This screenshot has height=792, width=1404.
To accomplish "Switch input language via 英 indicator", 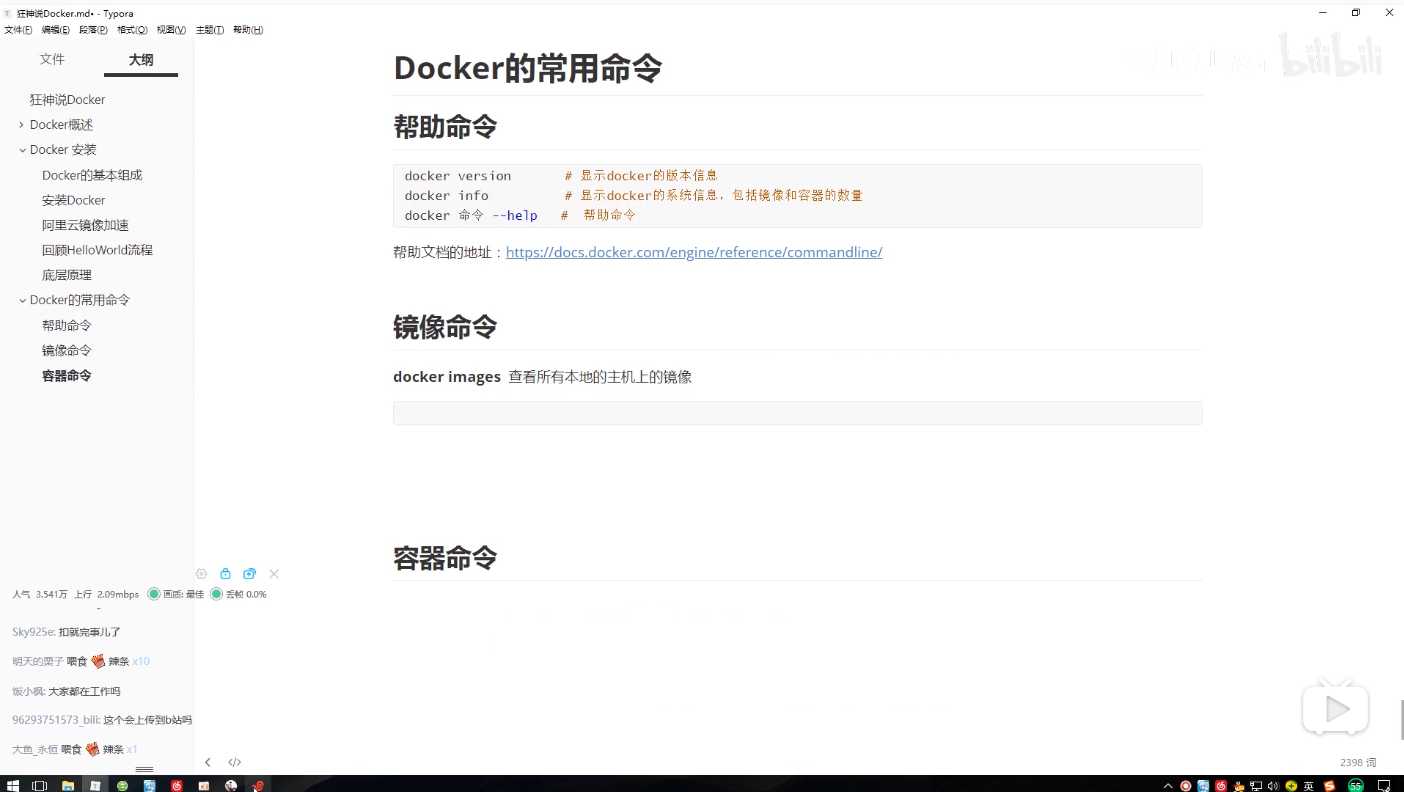I will pos(1309,786).
